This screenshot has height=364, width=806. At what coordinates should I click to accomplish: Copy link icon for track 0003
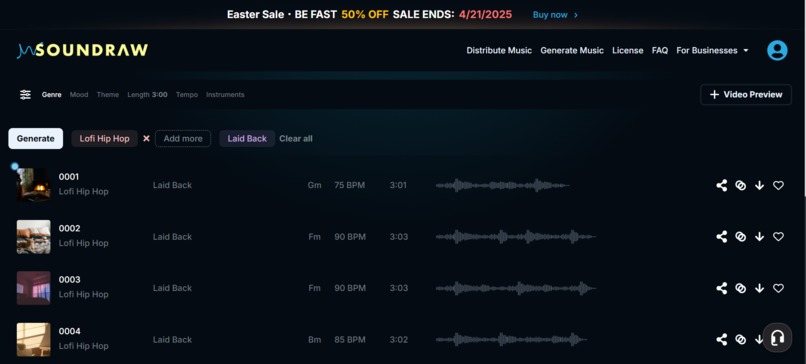(740, 288)
